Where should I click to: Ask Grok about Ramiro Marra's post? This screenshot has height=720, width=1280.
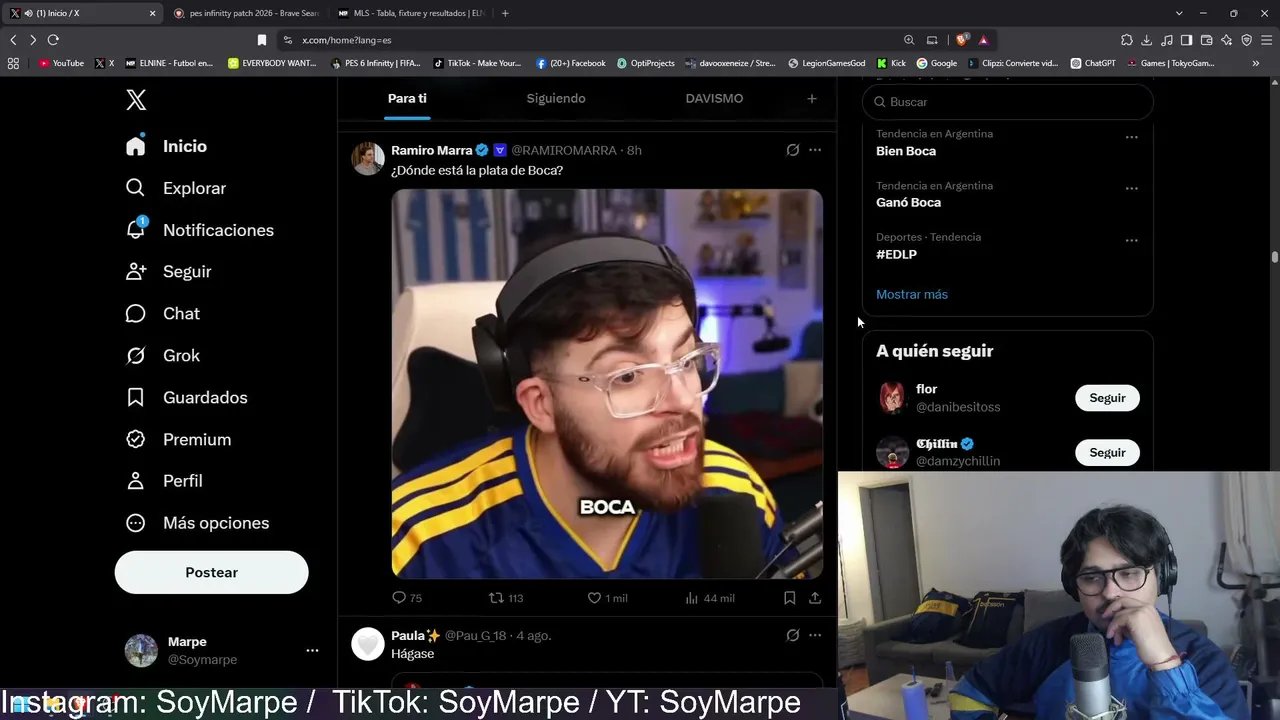793,150
